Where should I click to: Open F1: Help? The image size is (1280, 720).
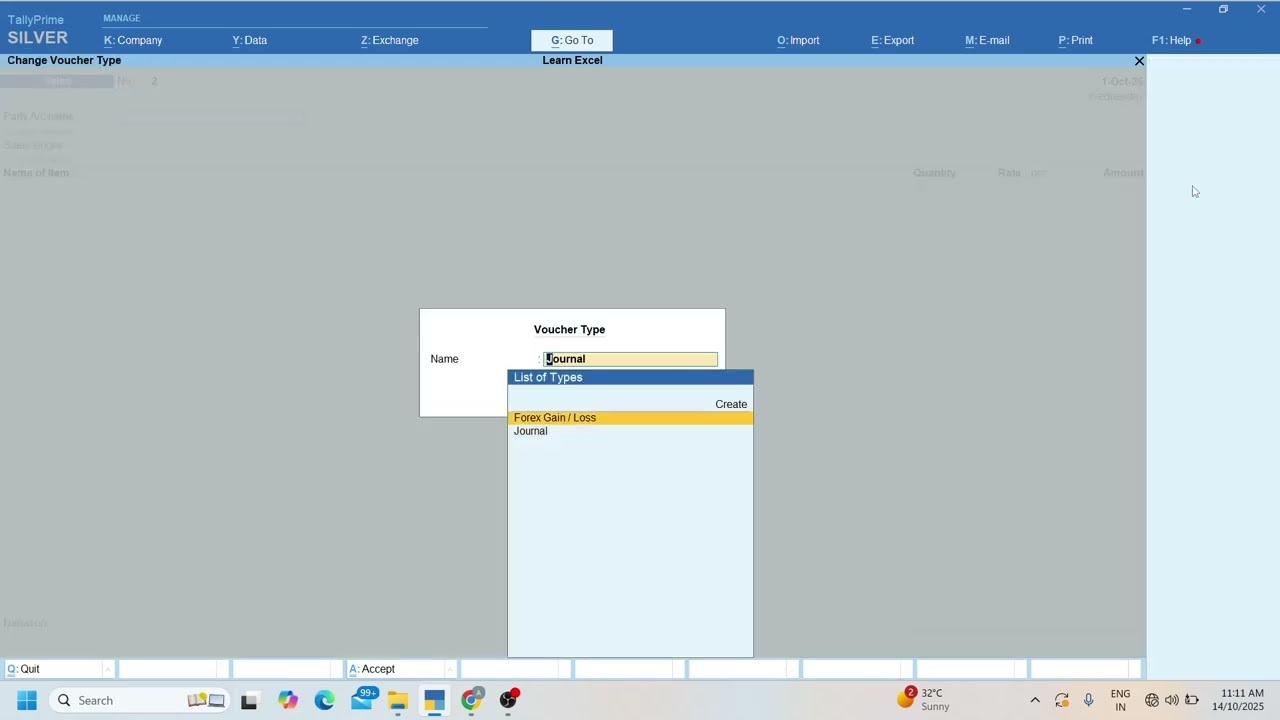(1175, 40)
